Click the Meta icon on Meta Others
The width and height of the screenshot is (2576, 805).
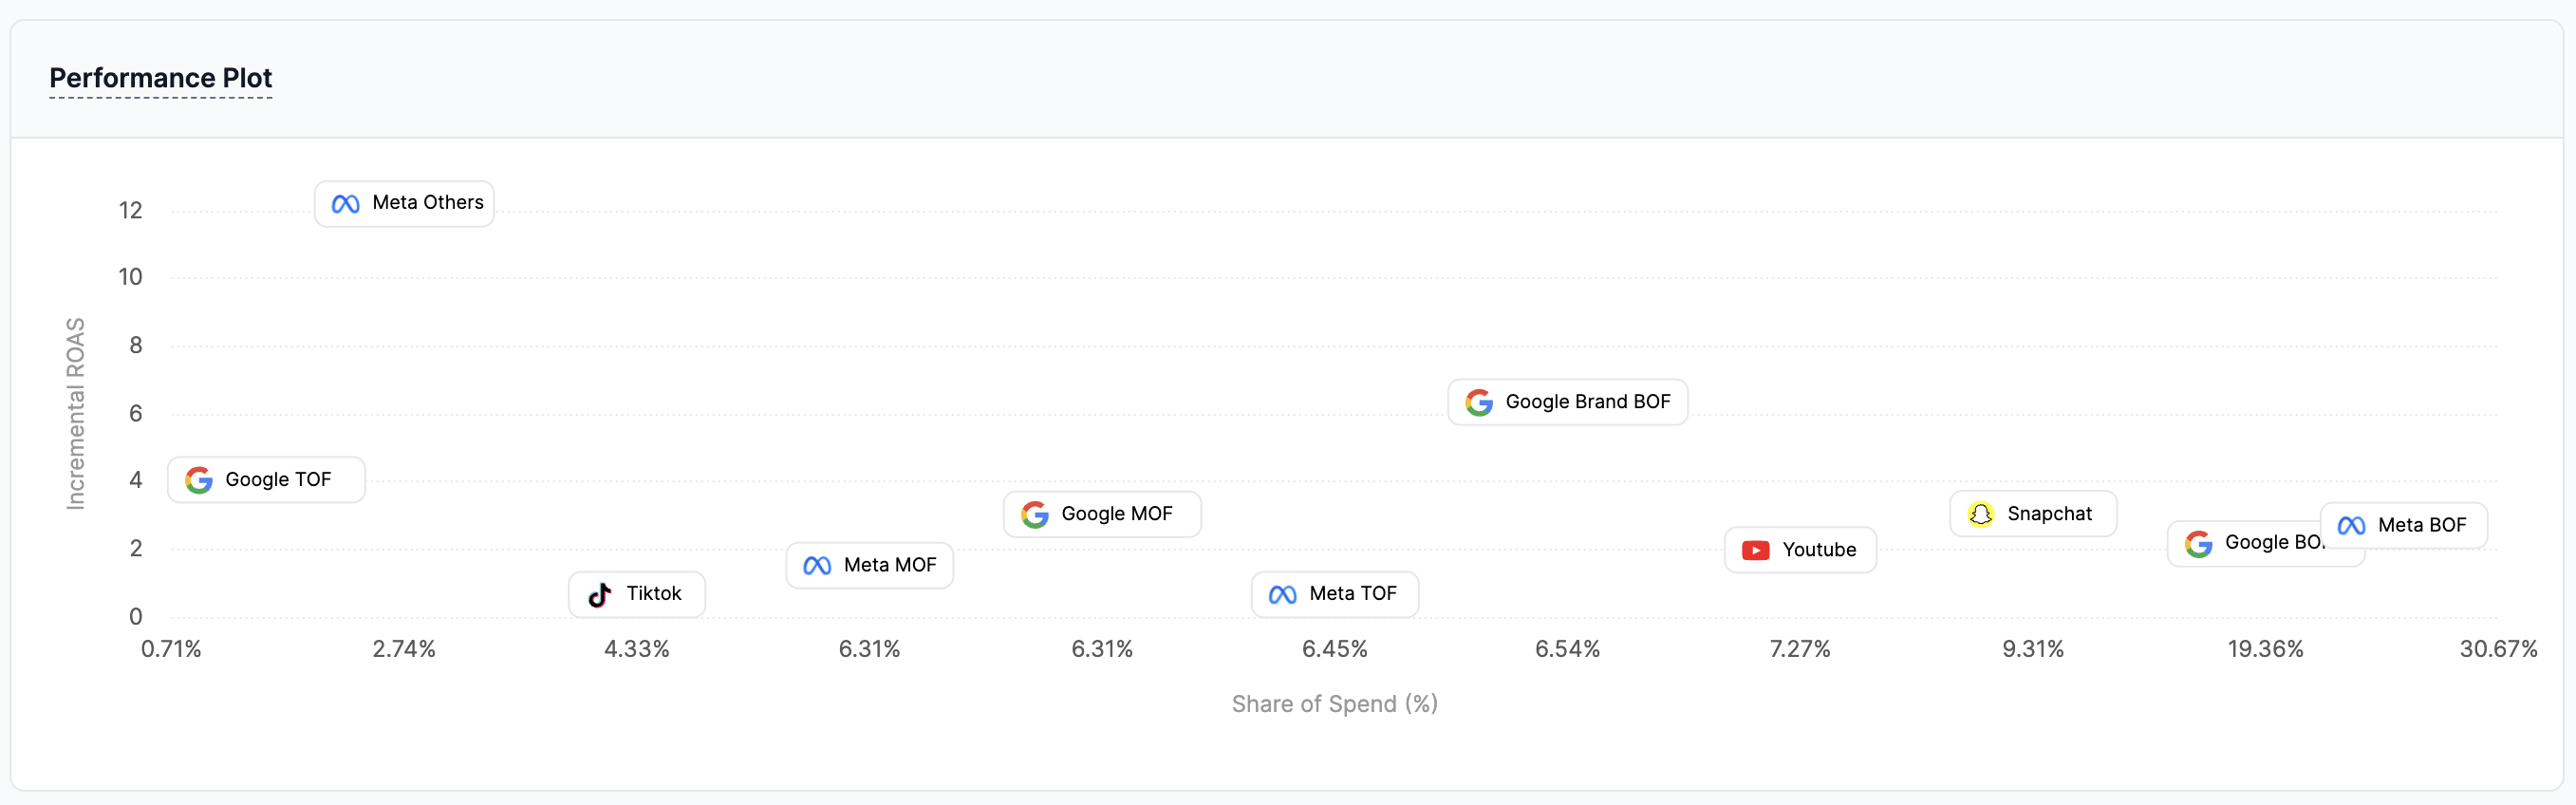(345, 204)
